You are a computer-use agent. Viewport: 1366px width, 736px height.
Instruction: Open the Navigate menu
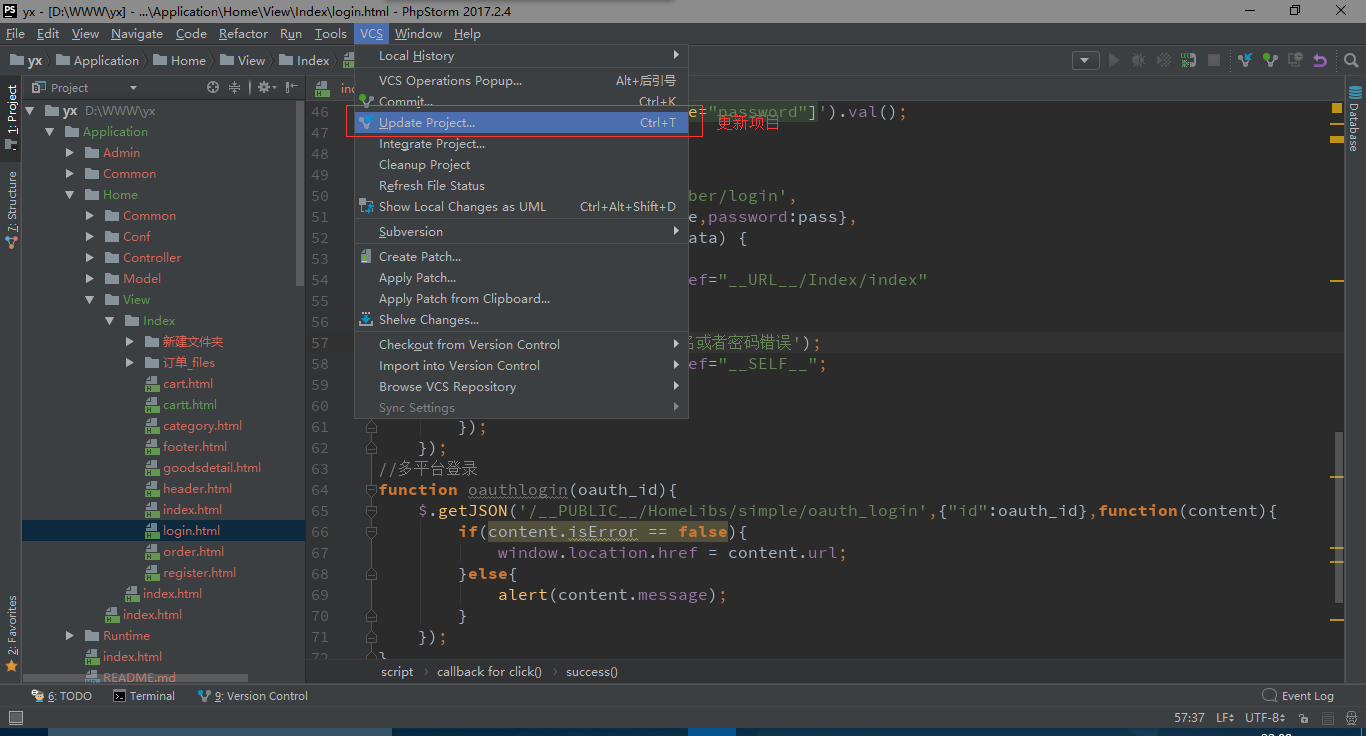136,34
